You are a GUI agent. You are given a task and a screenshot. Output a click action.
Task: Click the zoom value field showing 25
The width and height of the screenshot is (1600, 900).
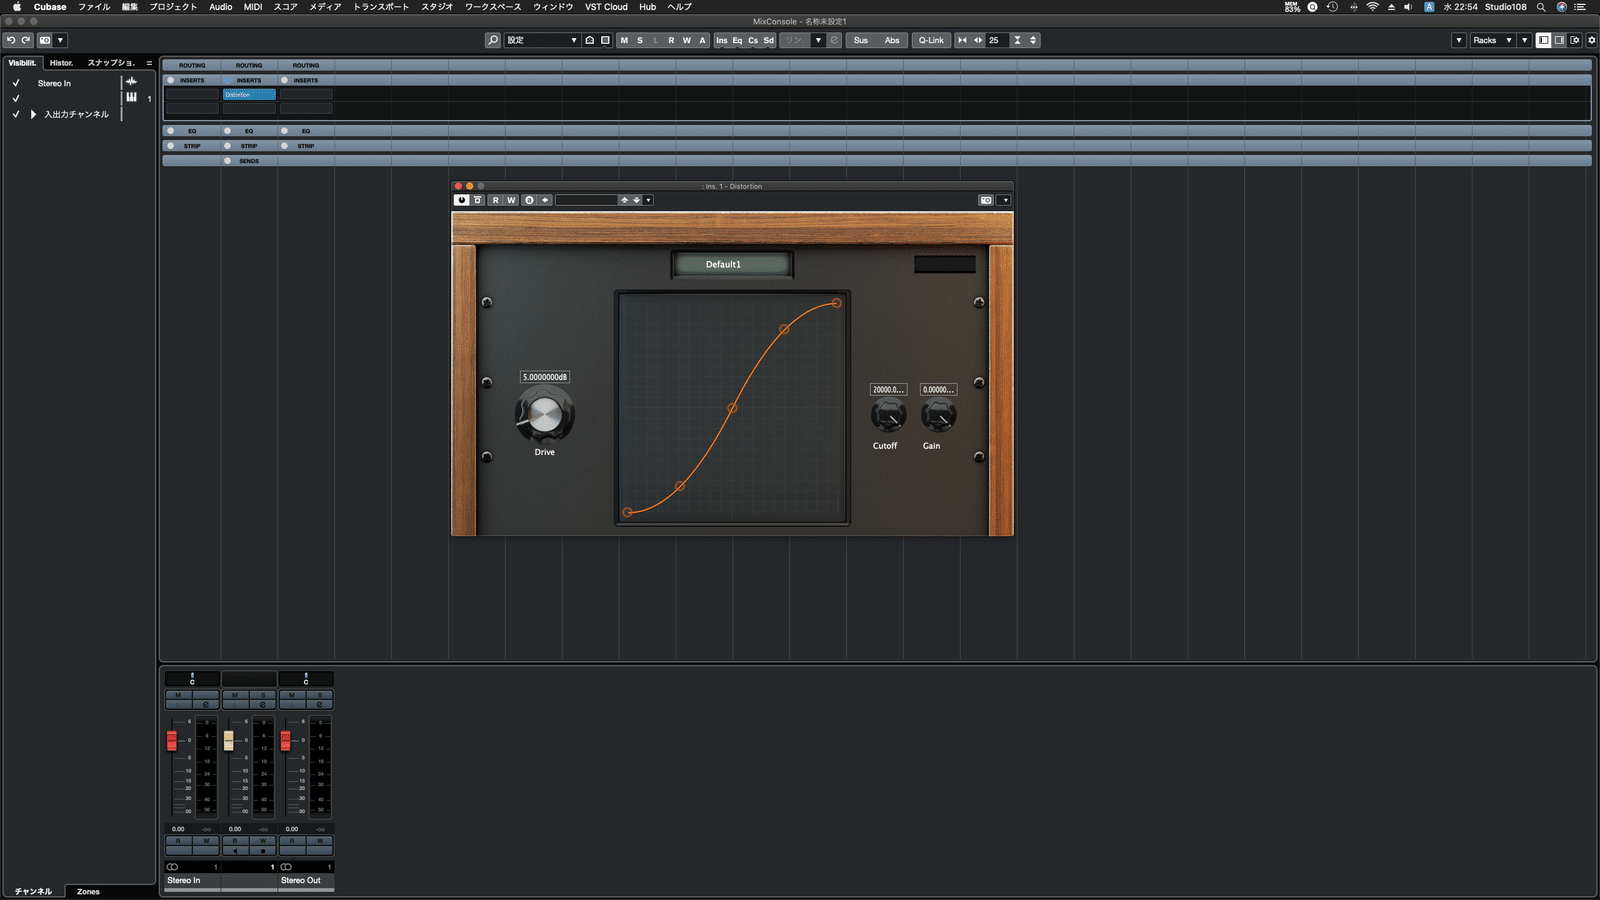997,40
